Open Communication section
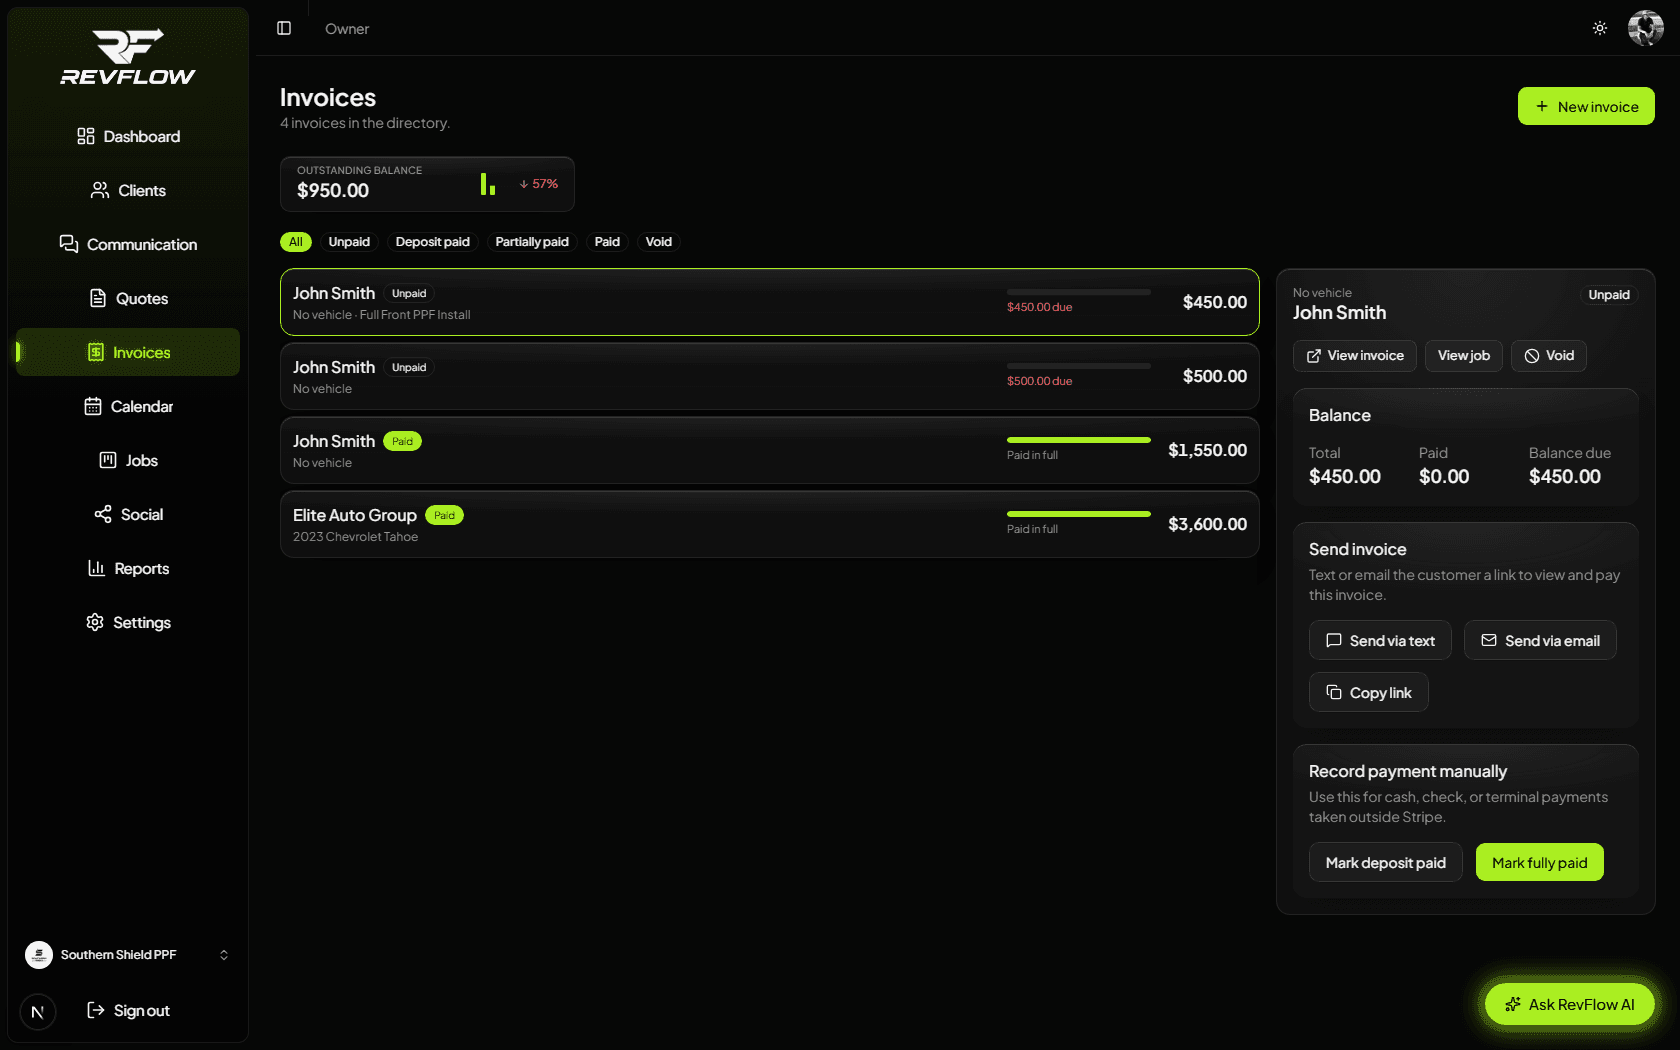This screenshot has height=1050, width=1680. point(128,244)
